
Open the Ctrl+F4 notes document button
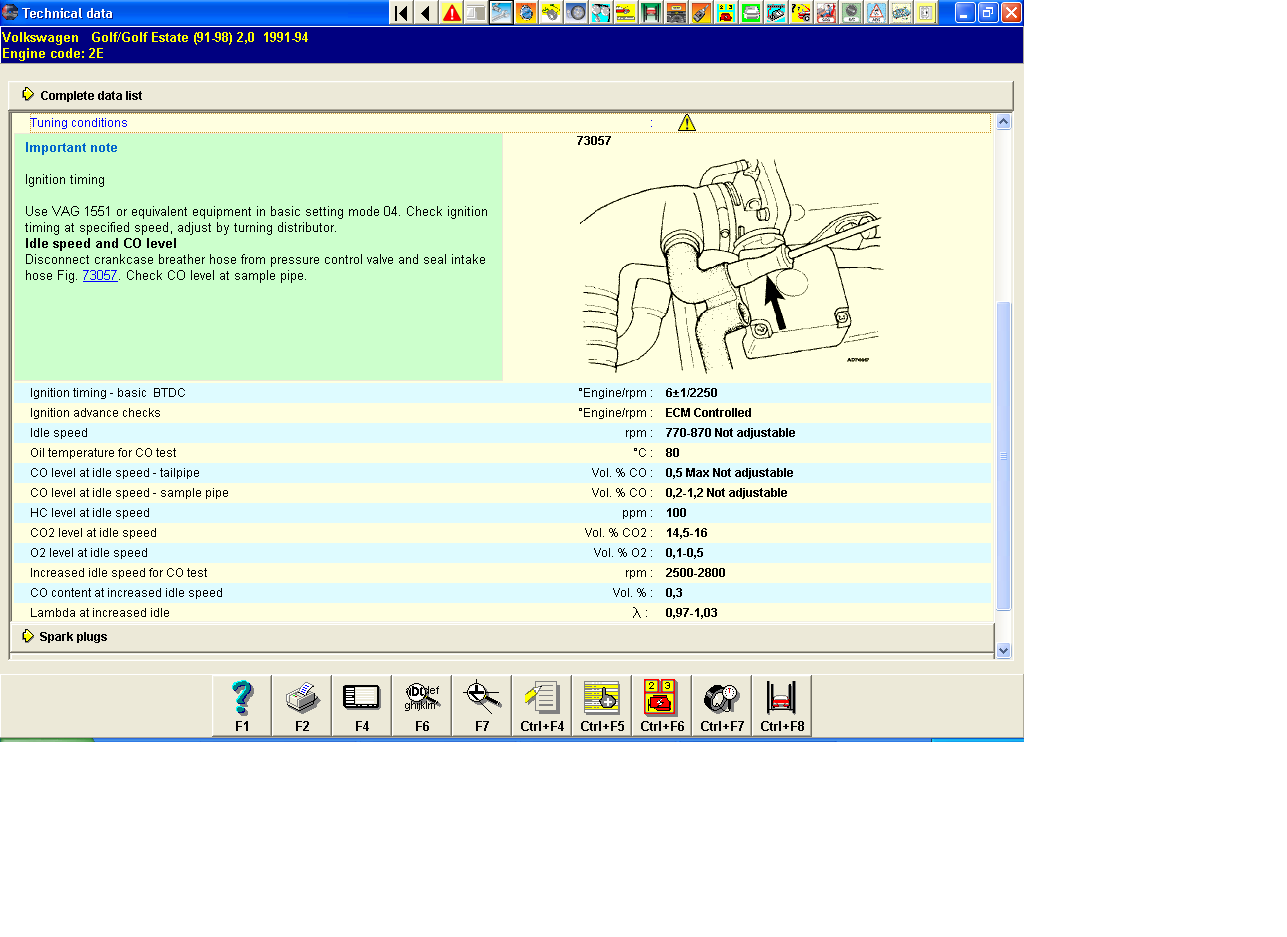[x=542, y=706]
